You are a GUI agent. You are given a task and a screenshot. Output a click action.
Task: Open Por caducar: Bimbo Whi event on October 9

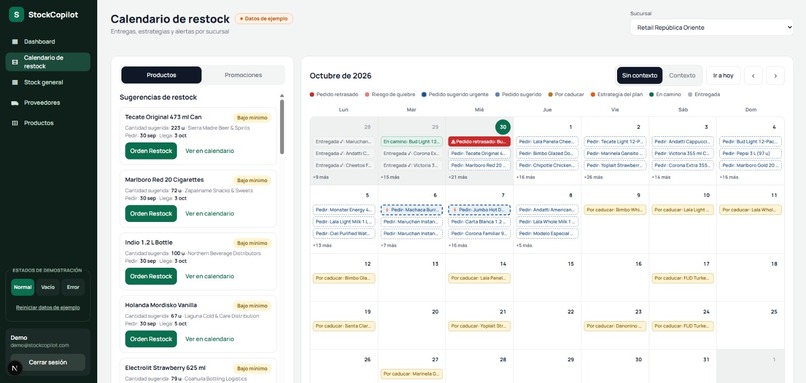coord(615,210)
